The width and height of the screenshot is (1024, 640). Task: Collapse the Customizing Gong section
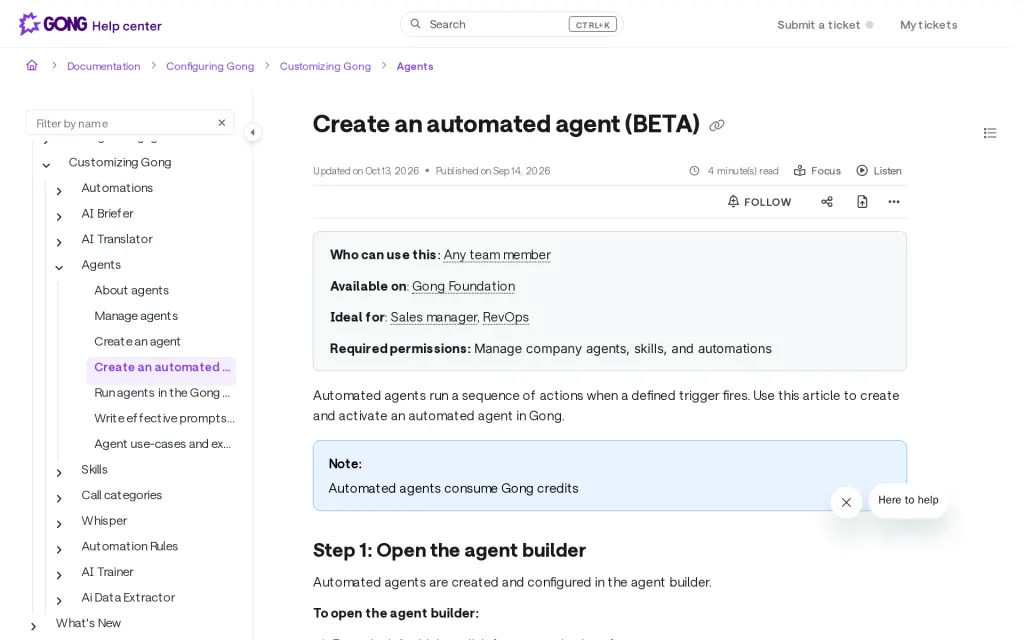click(x=46, y=165)
